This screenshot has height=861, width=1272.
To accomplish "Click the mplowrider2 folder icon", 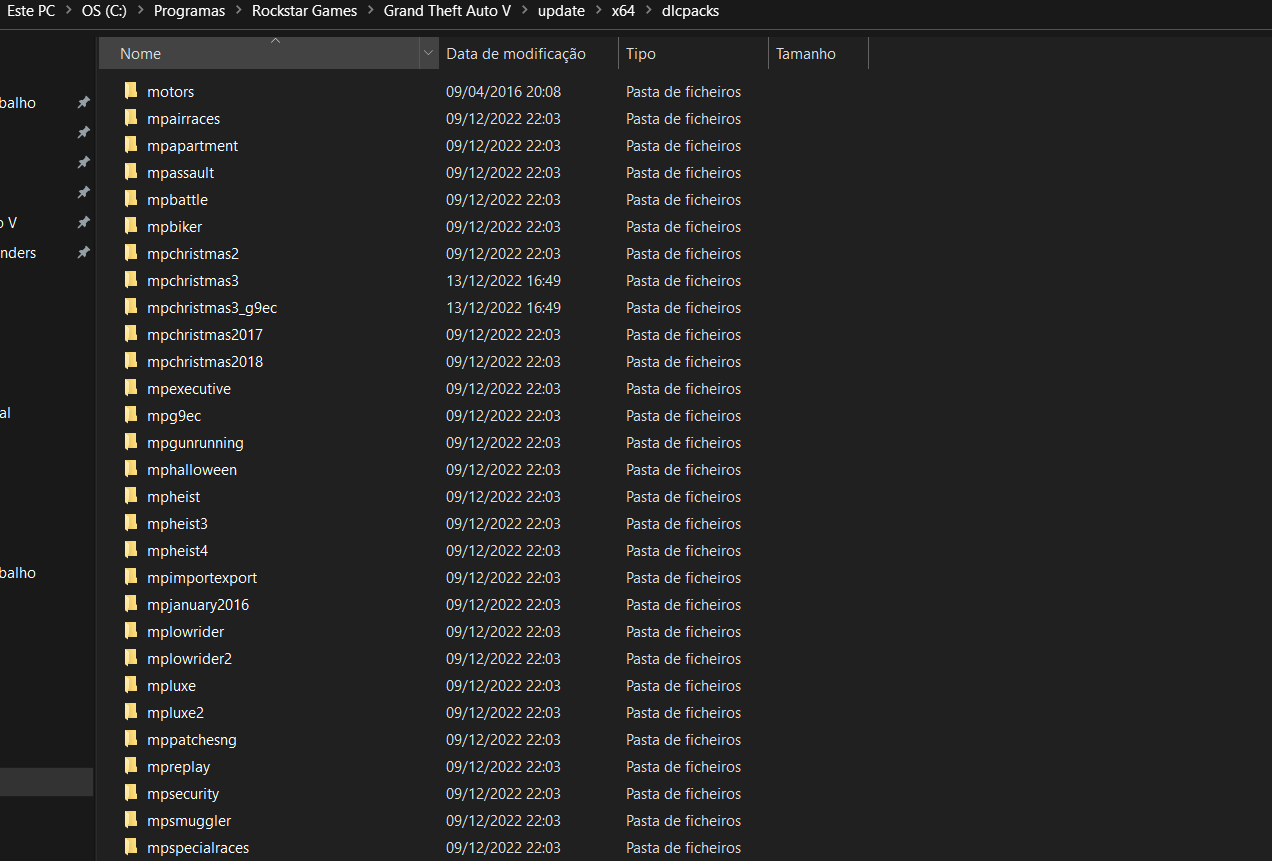I will click(130, 658).
